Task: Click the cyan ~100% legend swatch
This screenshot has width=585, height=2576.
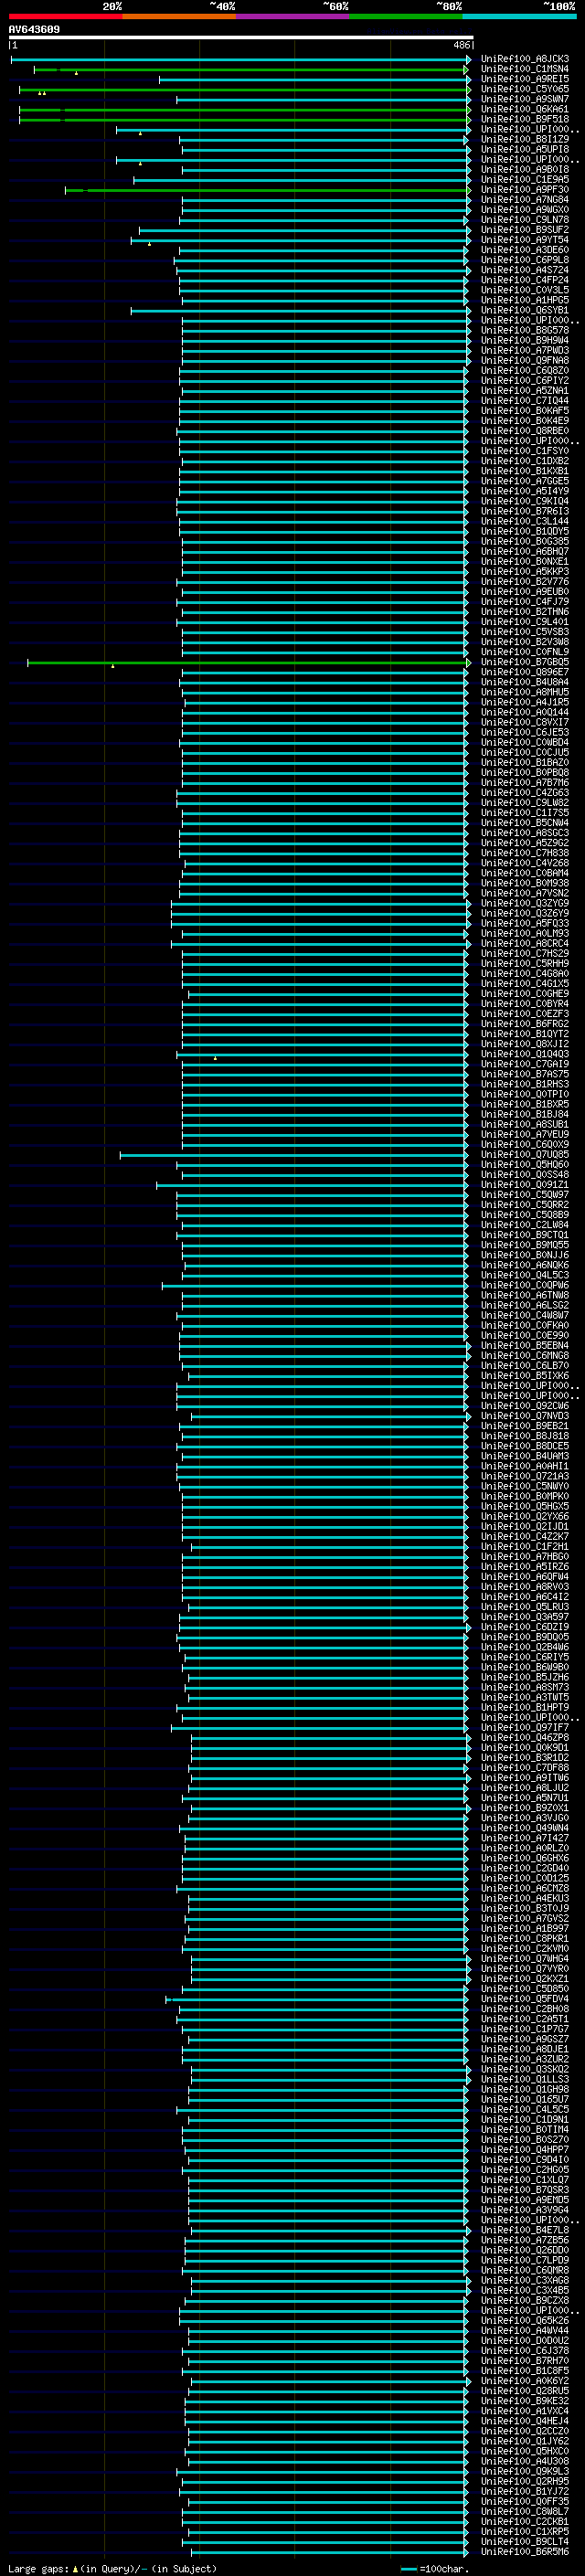Action: tap(519, 16)
